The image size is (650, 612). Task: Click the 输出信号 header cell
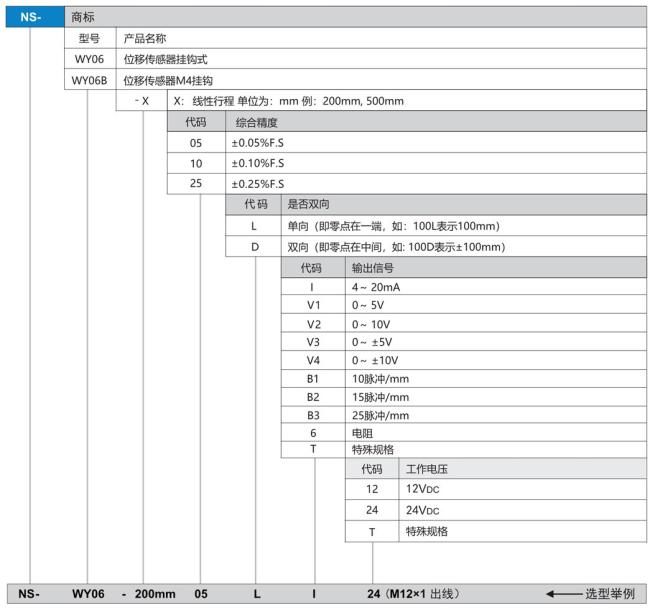(496, 268)
